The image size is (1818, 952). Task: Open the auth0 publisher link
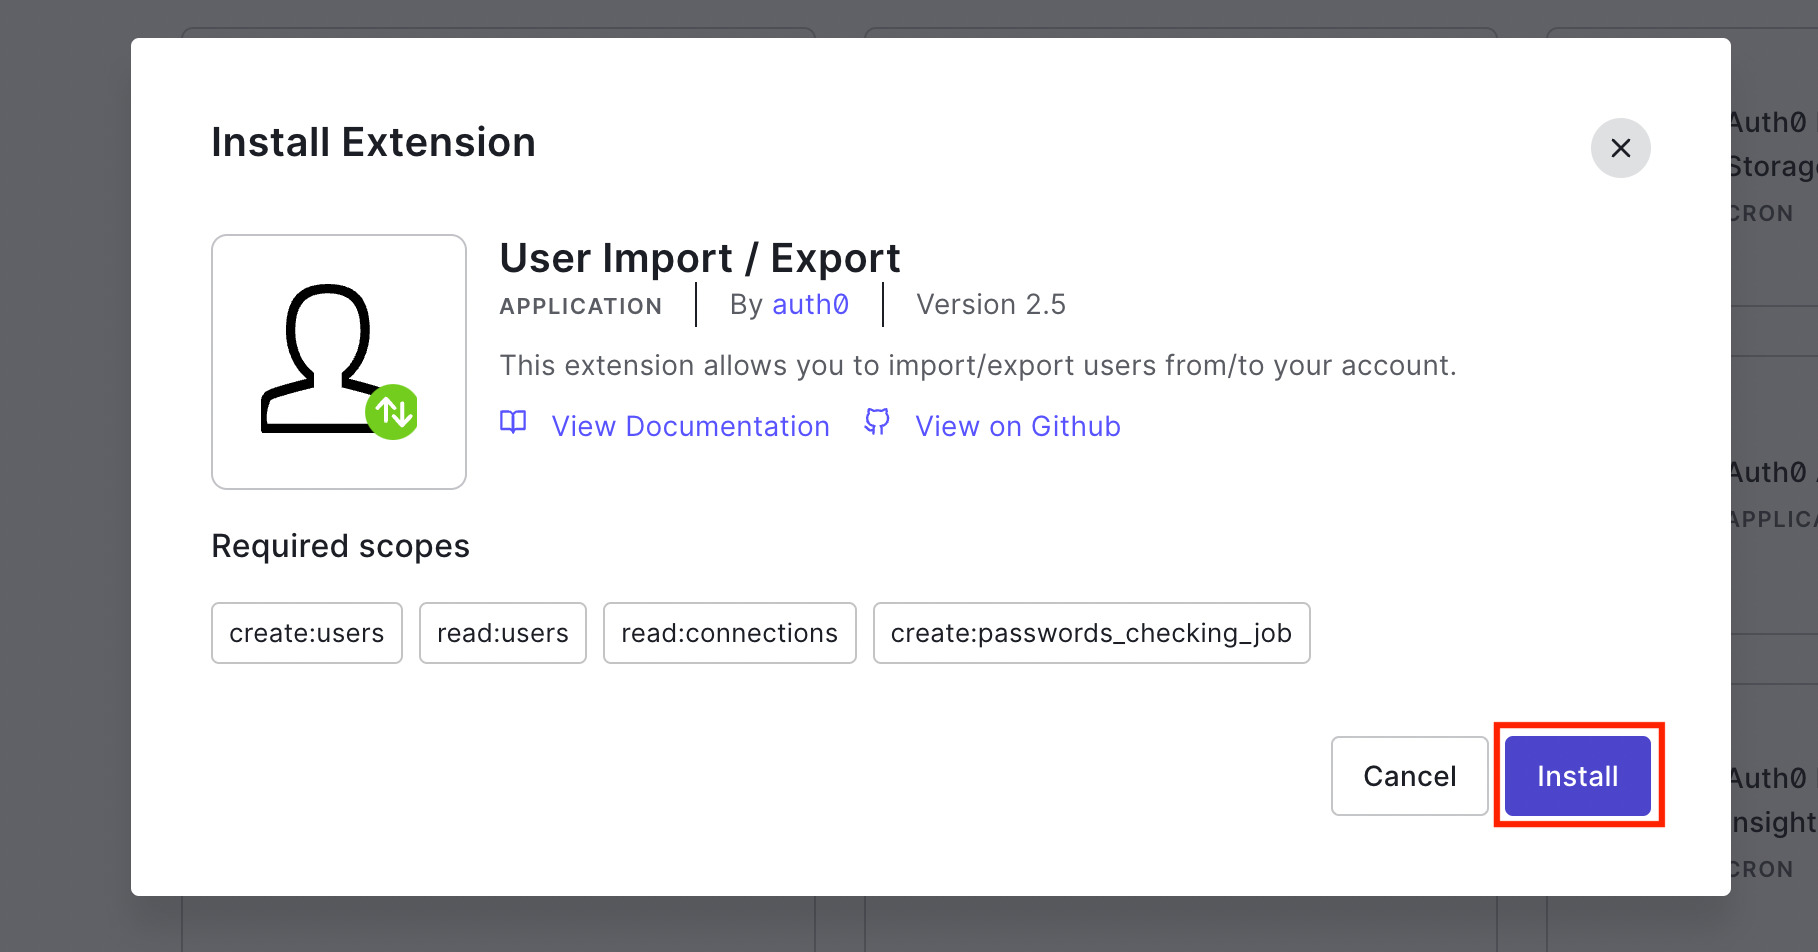click(x=810, y=304)
